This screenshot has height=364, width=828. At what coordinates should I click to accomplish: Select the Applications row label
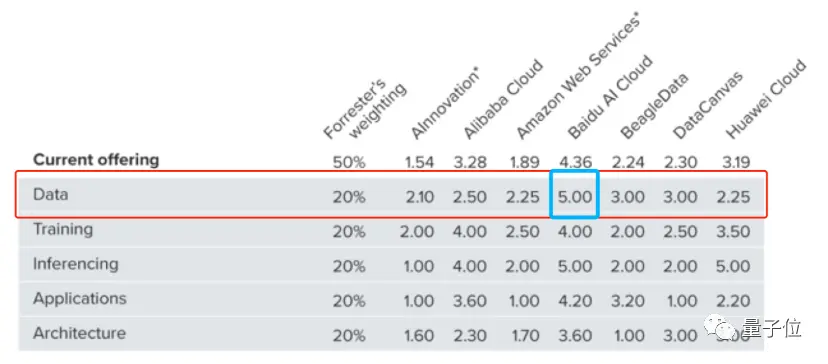coord(80,299)
